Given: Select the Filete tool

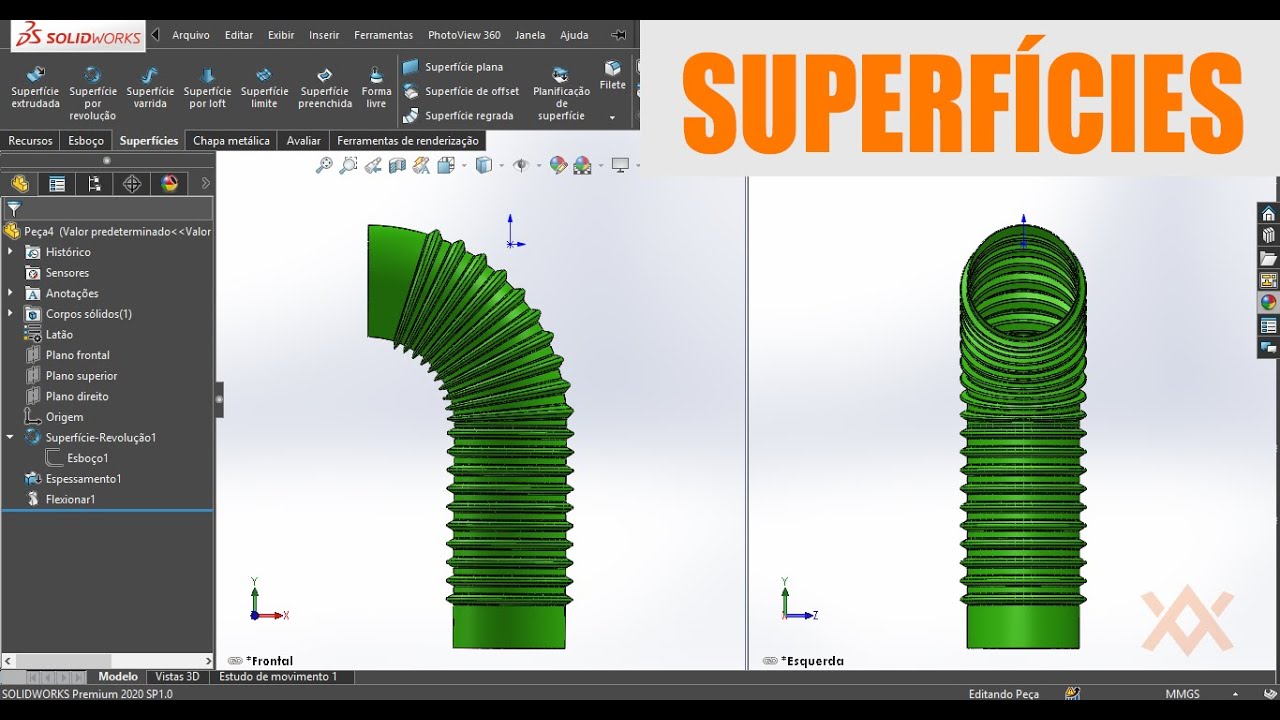Looking at the screenshot, I should click(613, 76).
